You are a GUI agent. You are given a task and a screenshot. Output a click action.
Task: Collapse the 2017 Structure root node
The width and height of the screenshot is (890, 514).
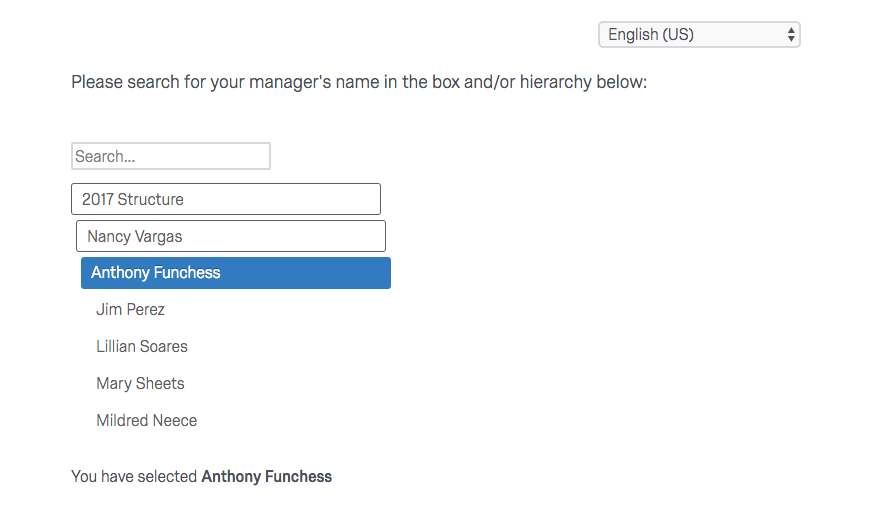[225, 199]
